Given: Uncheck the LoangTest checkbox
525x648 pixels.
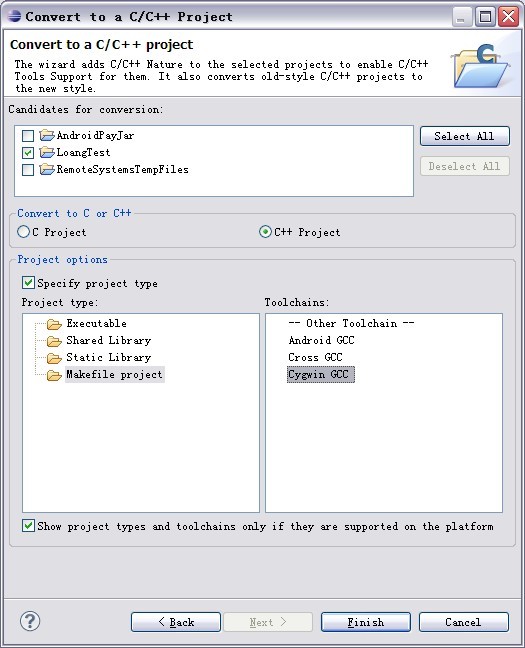Looking at the screenshot, I should coord(28,153).
